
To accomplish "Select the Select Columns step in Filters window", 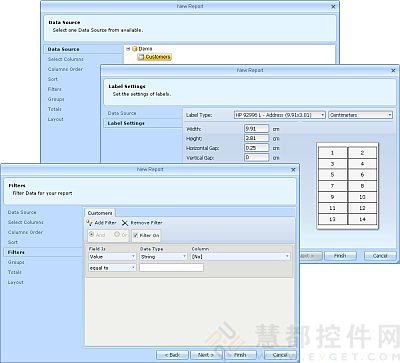I will (x=26, y=222).
